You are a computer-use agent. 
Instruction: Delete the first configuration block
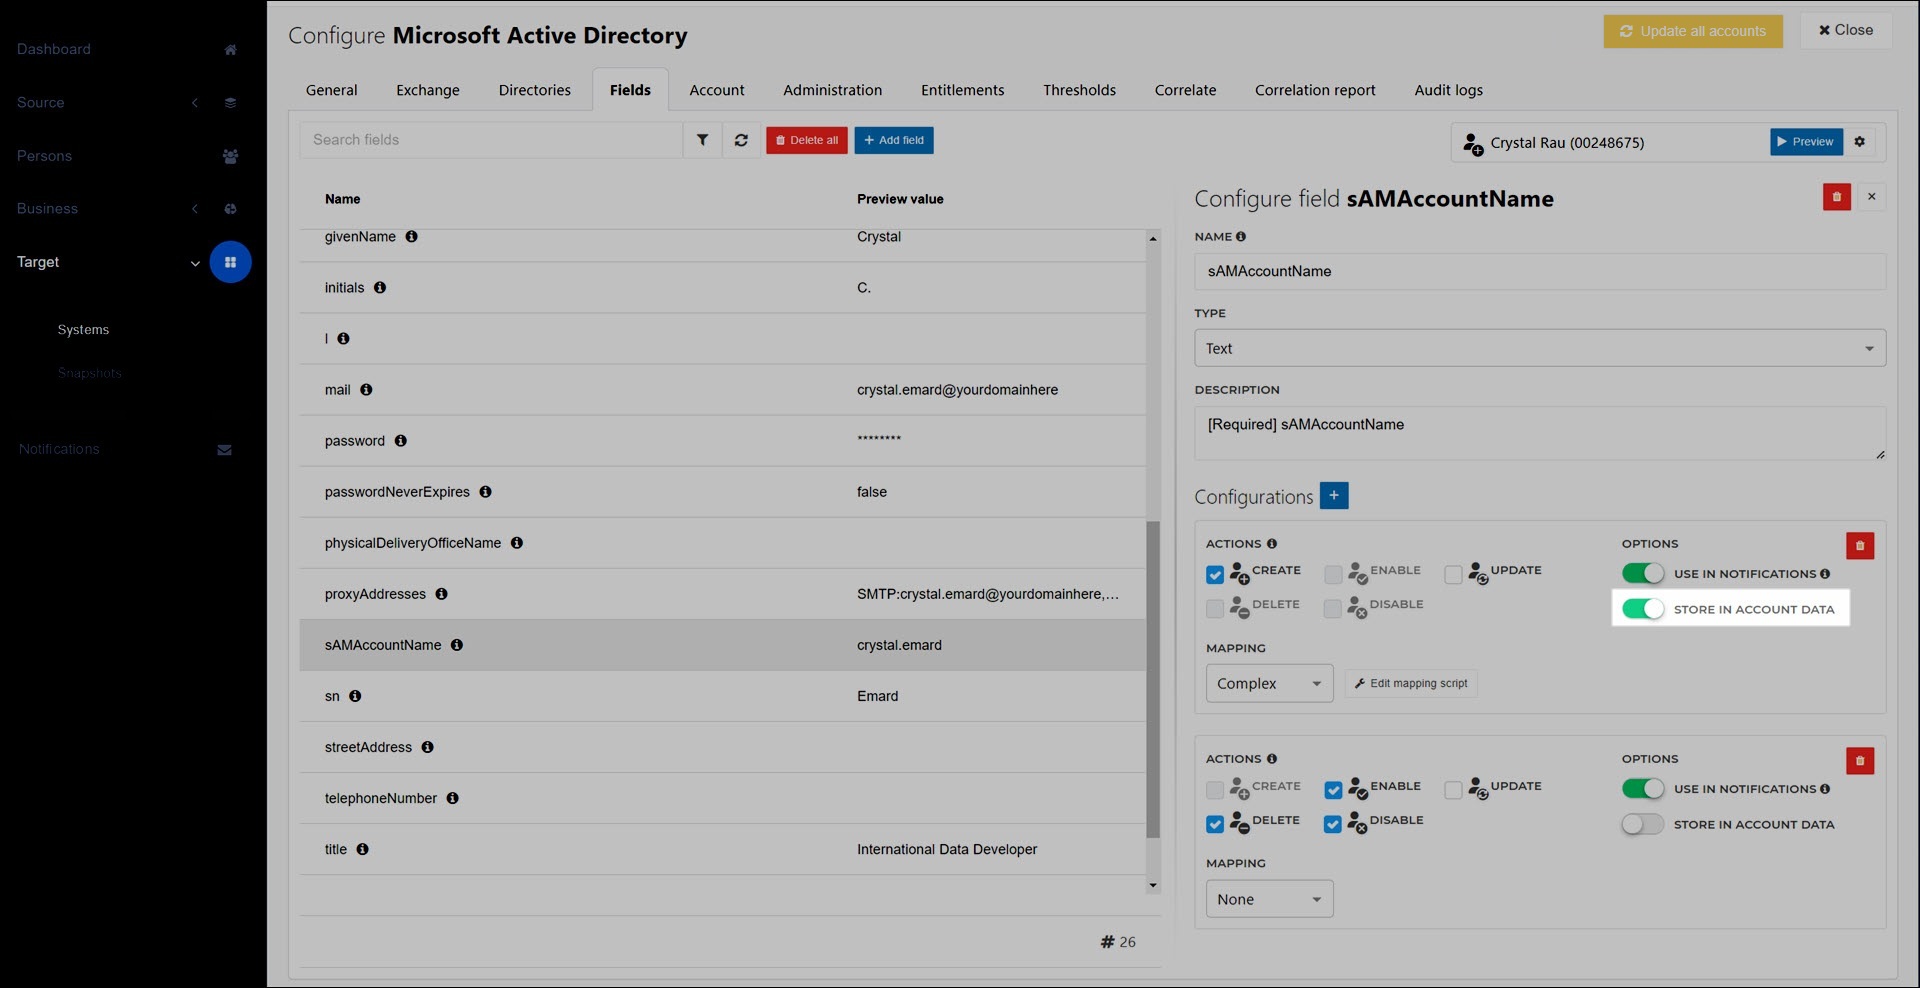coord(1859,545)
